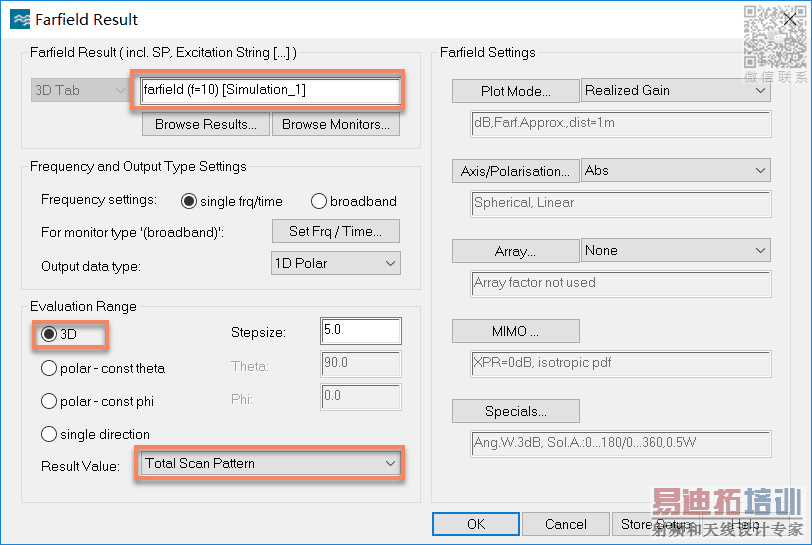Image resolution: width=812 pixels, height=545 pixels.
Task: Click the Plot Mode... button
Action: (x=515, y=91)
